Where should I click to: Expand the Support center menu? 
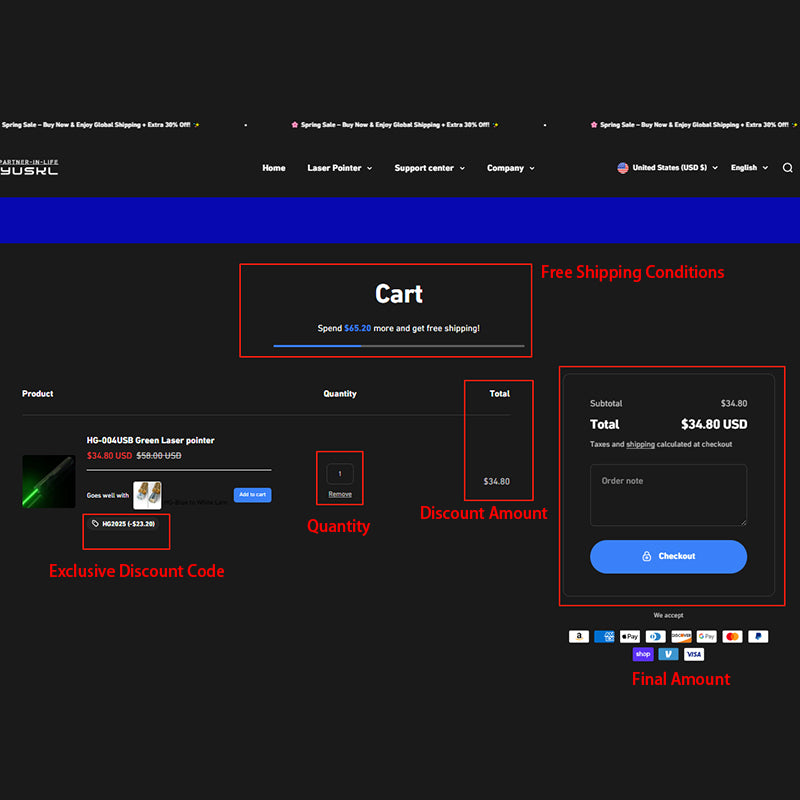pyautogui.click(x=429, y=168)
